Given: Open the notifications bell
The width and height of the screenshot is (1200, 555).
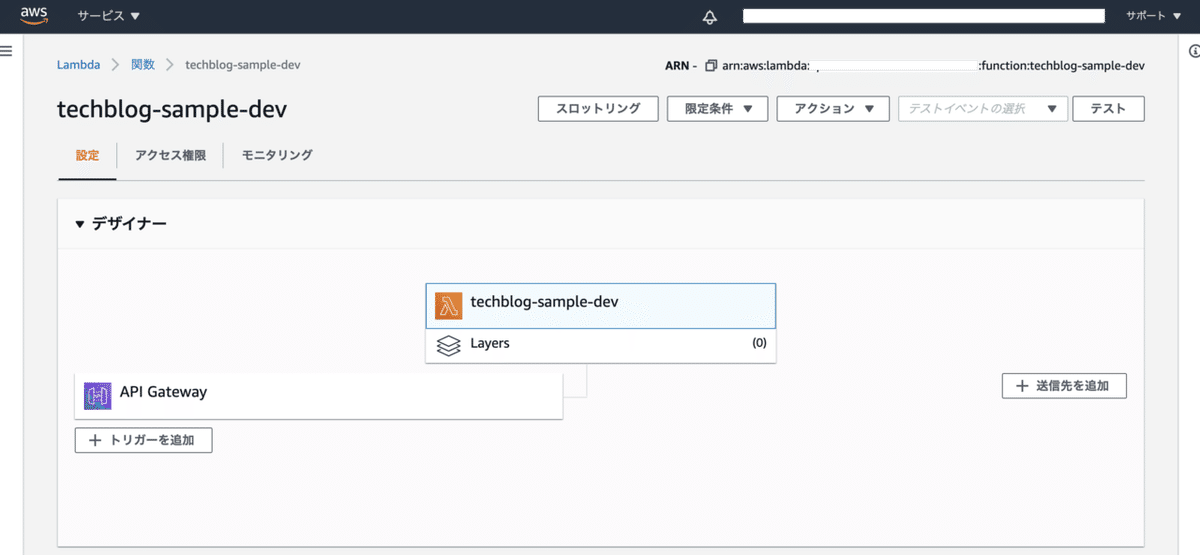Looking at the screenshot, I should (x=710, y=17).
